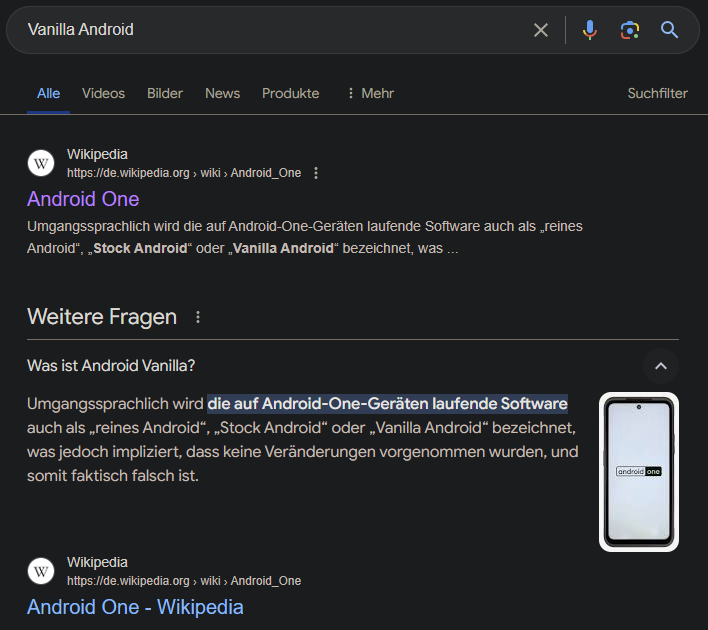Open the 'Android One' result link

(83, 199)
